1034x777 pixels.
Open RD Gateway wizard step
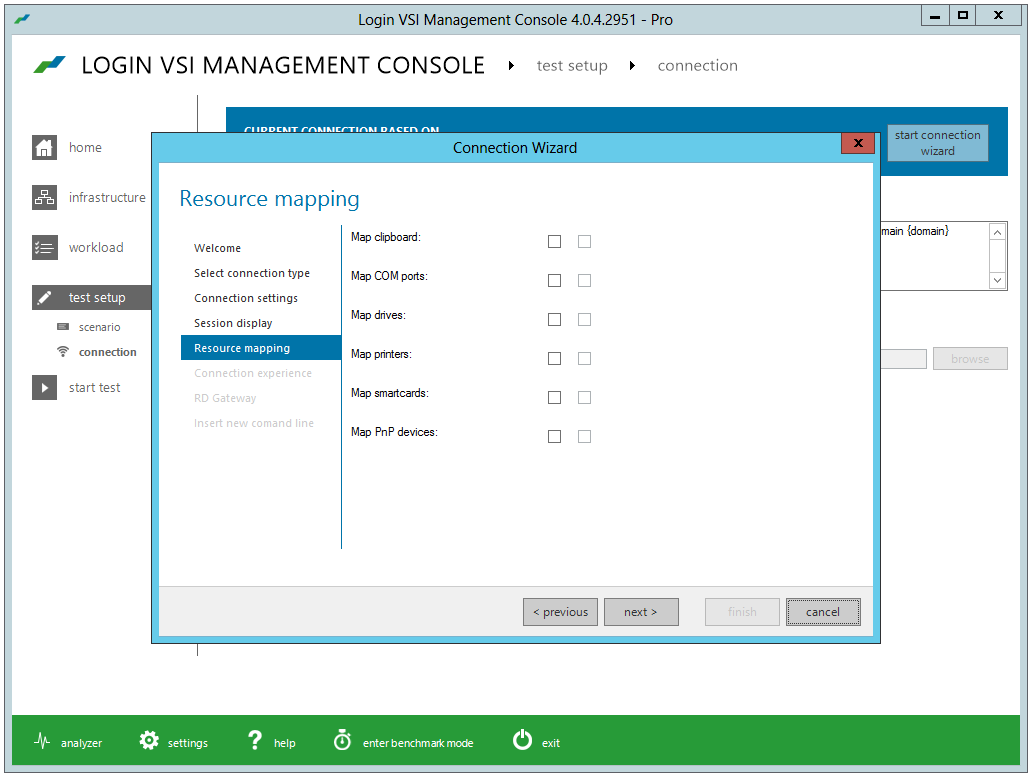click(225, 398)
